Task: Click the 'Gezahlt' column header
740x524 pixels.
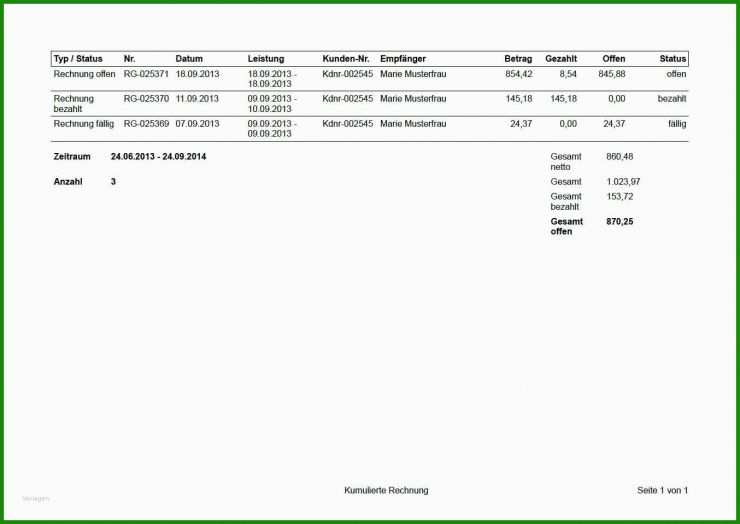Action: pyautogui.click(x=561, y=59)
